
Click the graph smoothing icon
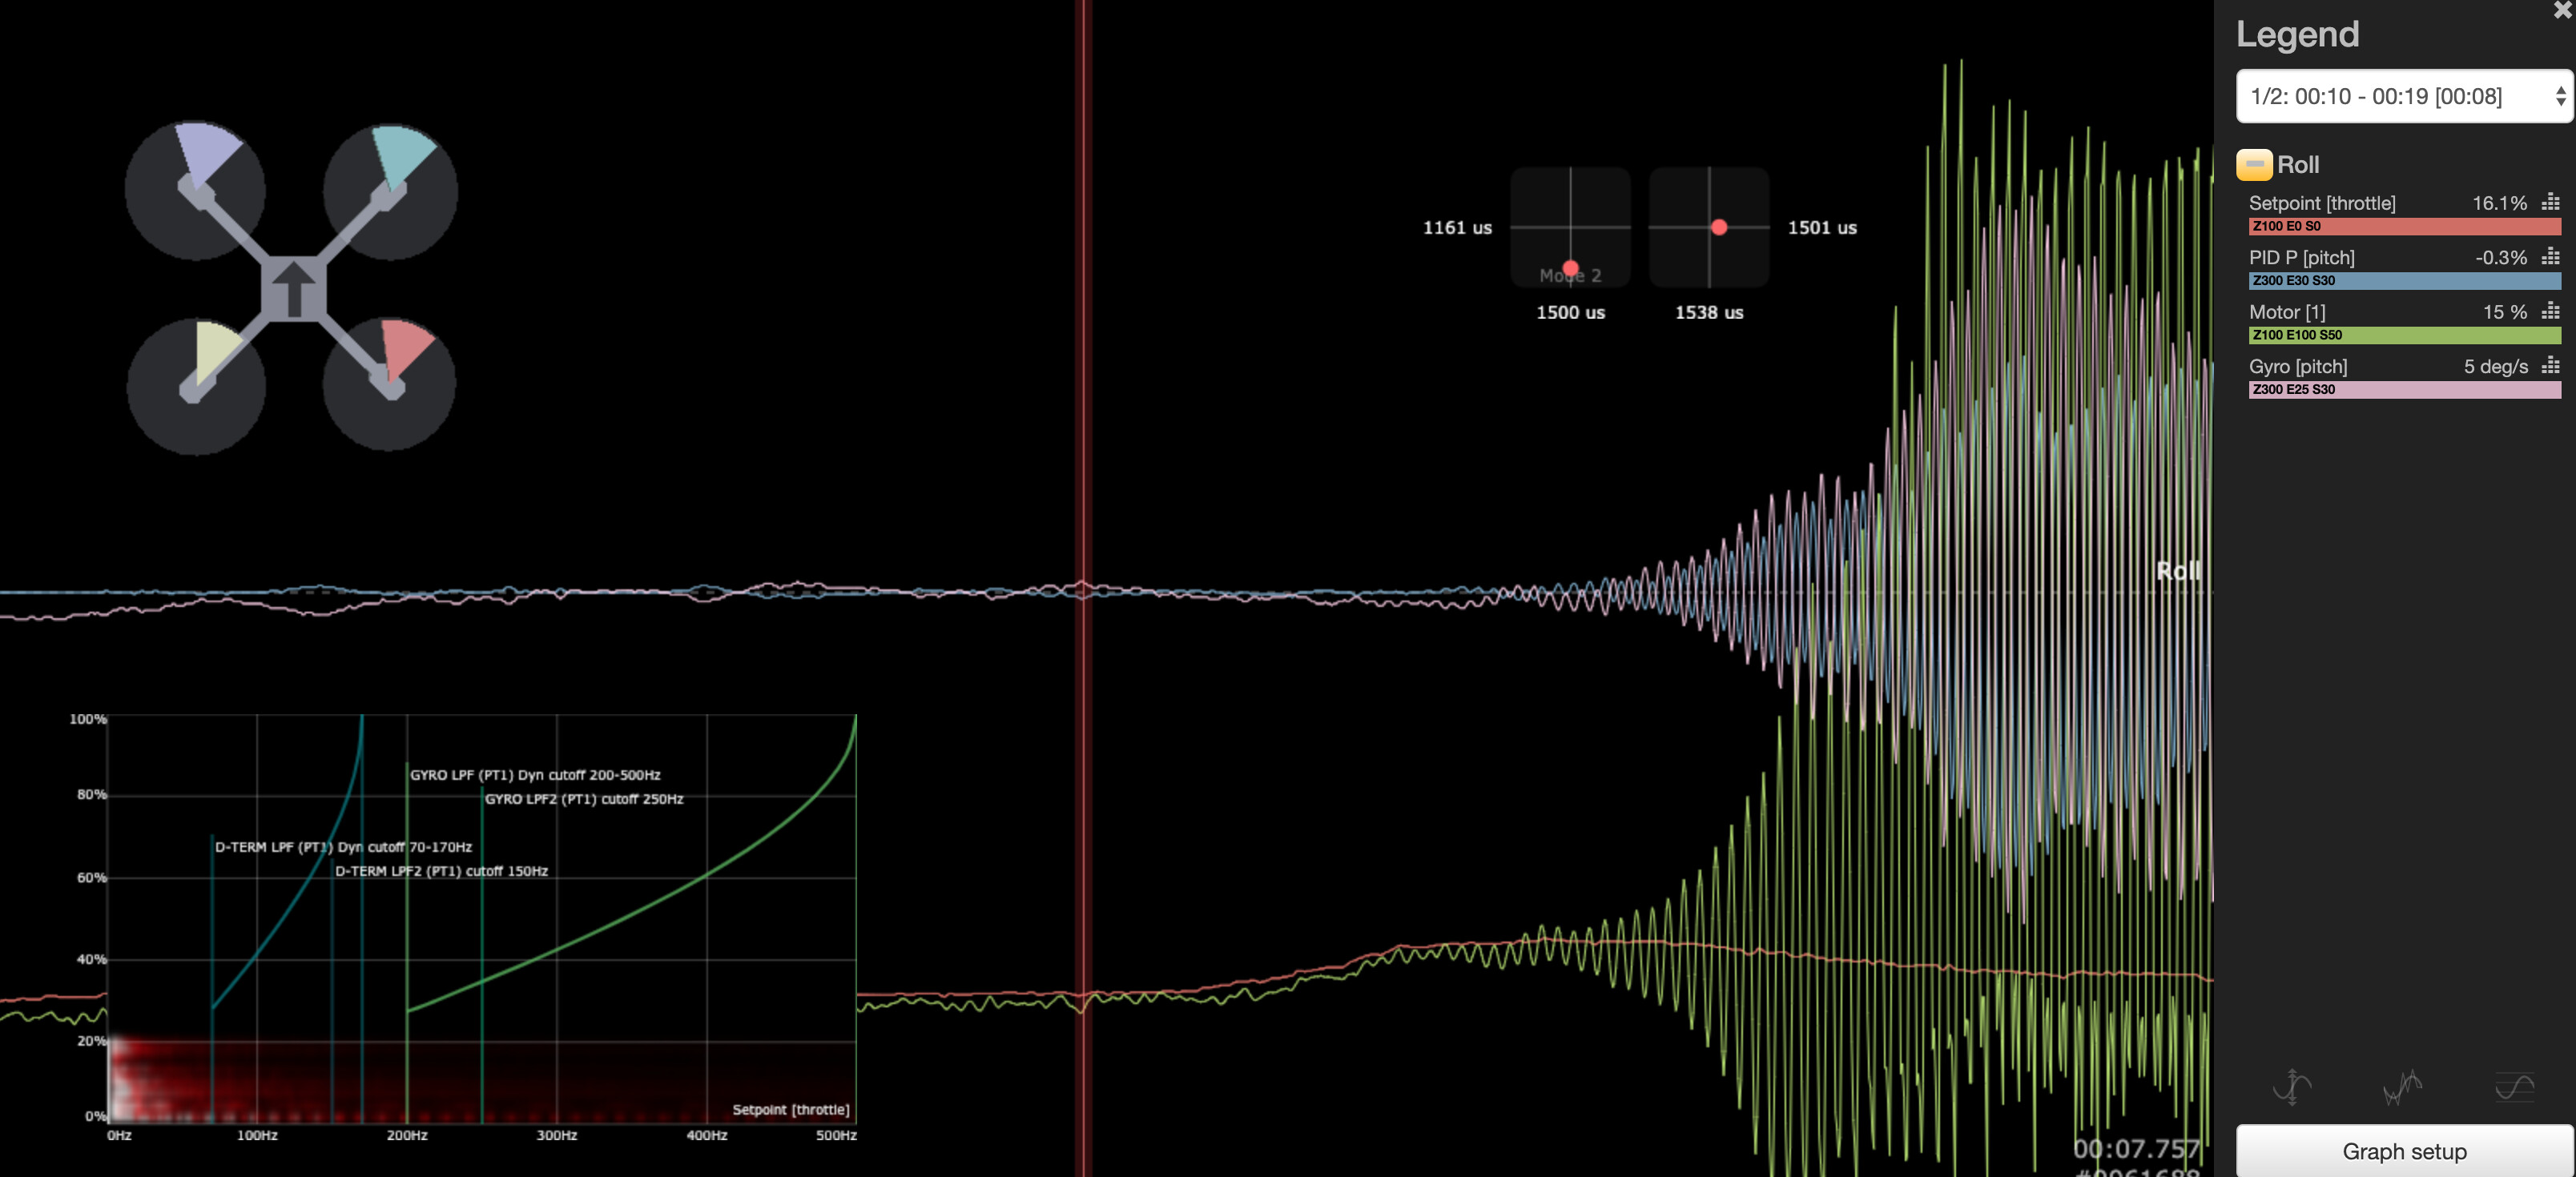tap(2402, 1086)
